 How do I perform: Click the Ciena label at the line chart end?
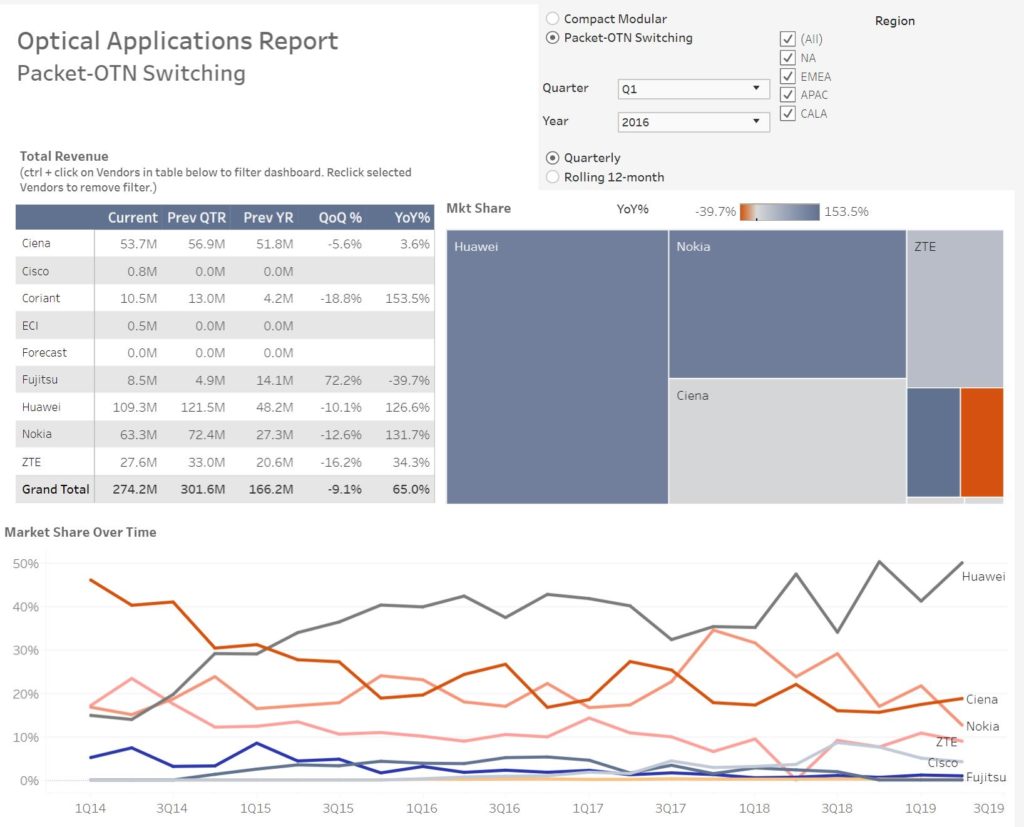(982, 700)
